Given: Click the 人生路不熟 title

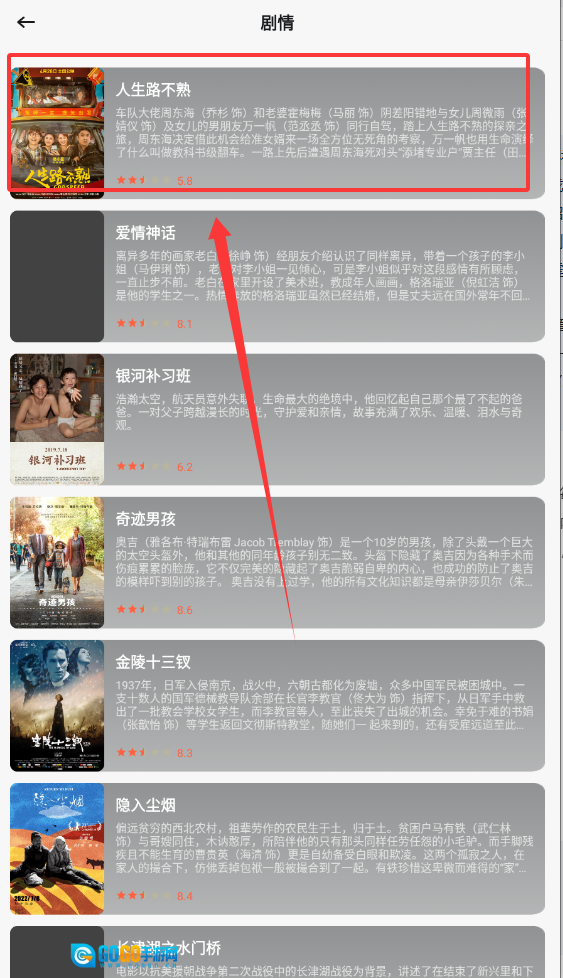Looking at the screenshot, I should point(153,90).
